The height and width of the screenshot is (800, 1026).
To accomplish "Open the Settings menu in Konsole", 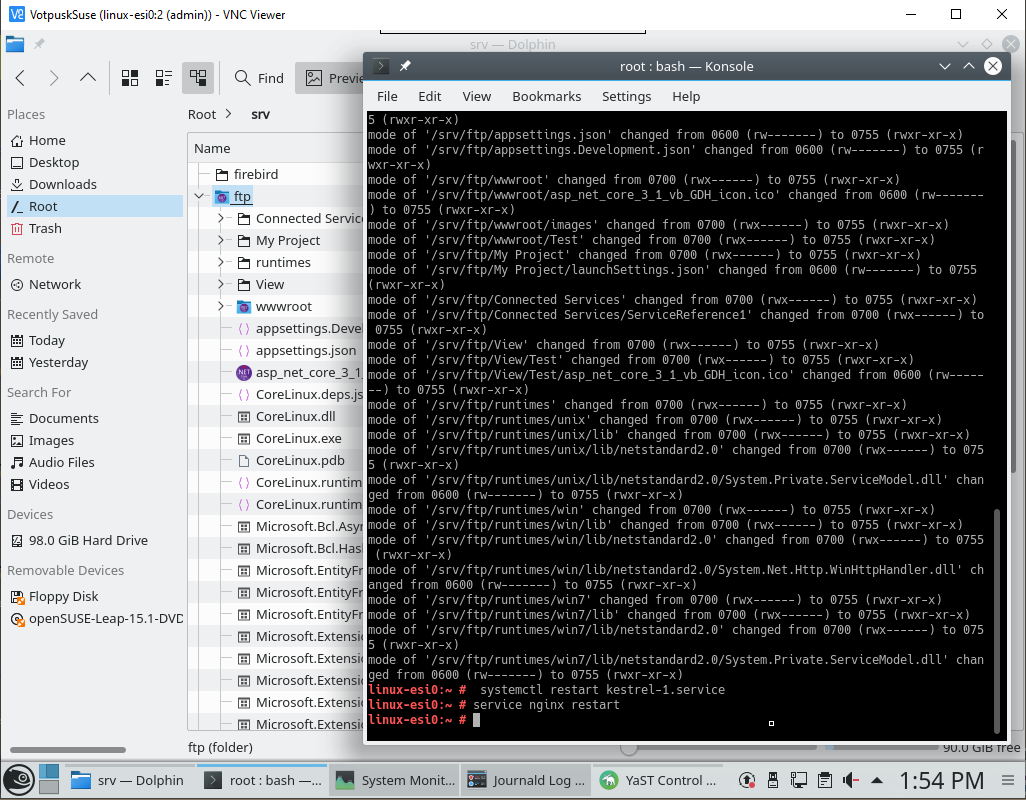I will pyautogui.click(x=626, y=96).
